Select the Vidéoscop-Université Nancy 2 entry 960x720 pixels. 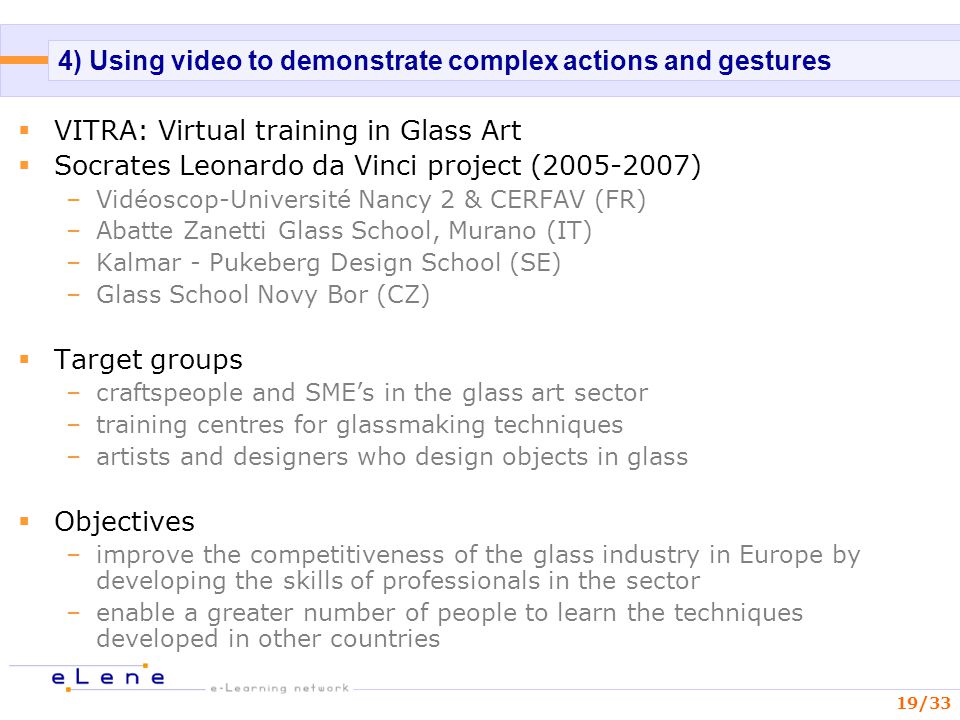pyautogui.click(x=371, y=200)
